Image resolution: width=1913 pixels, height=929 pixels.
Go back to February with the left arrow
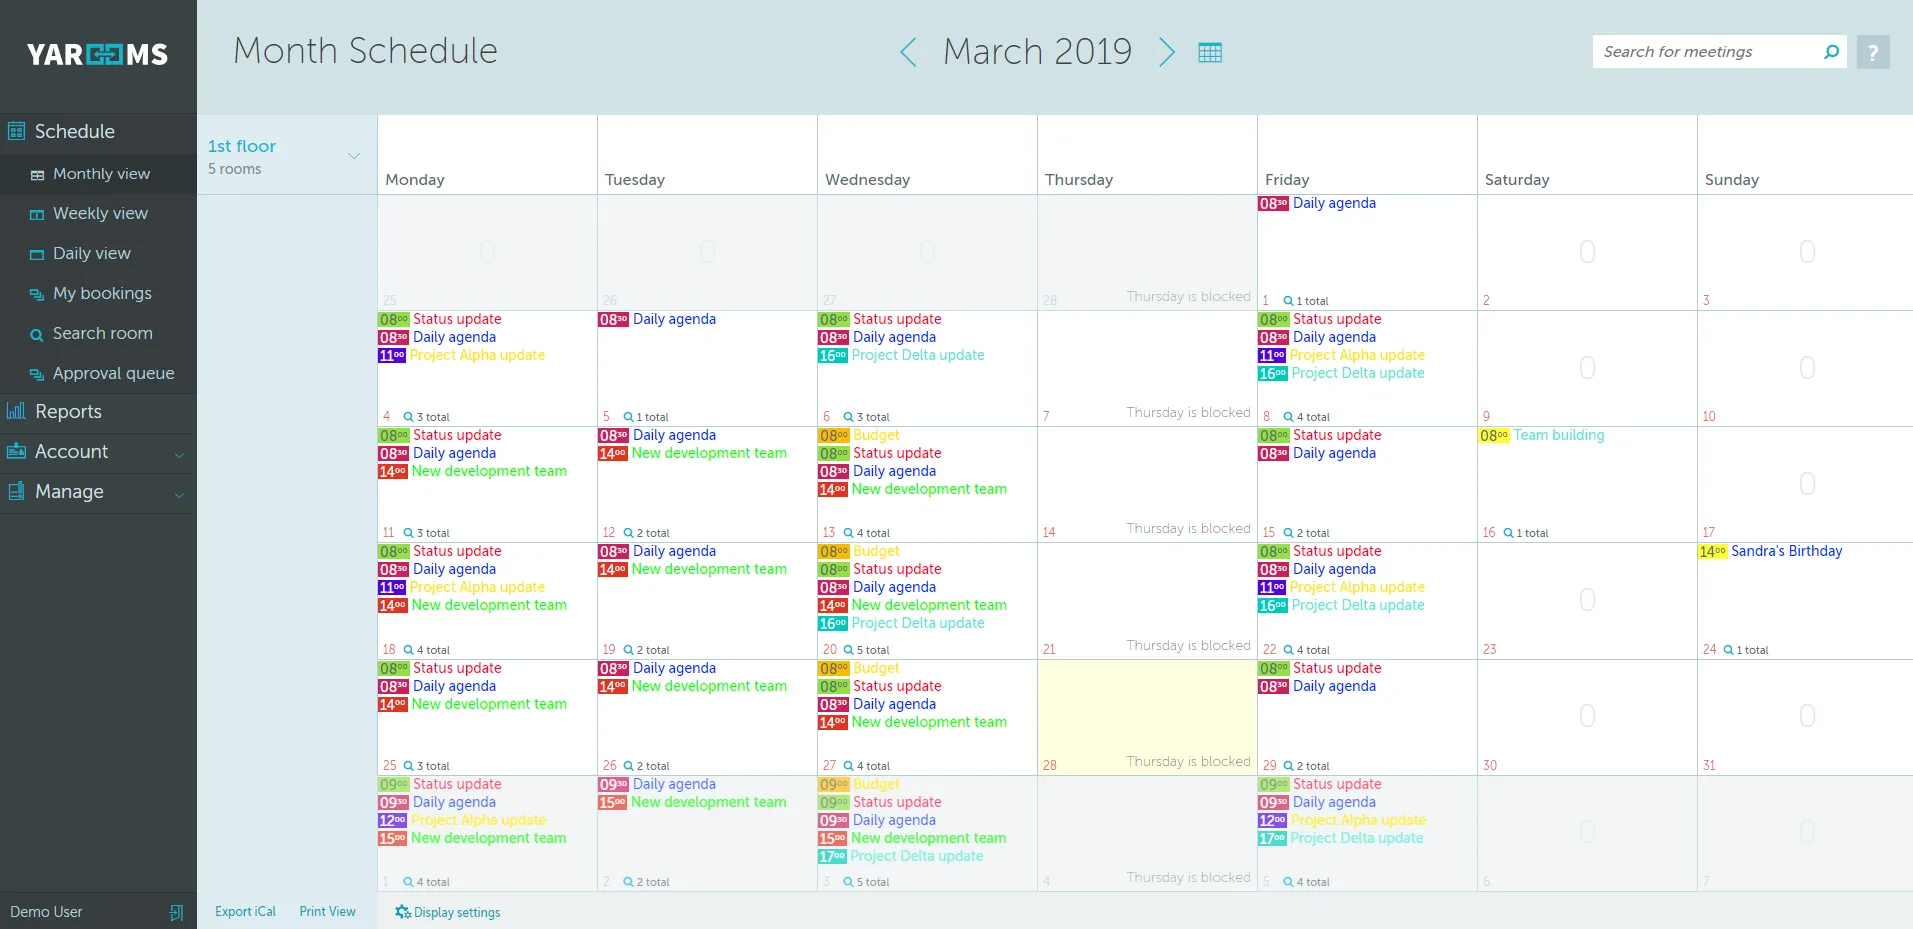tap(908, 52)
